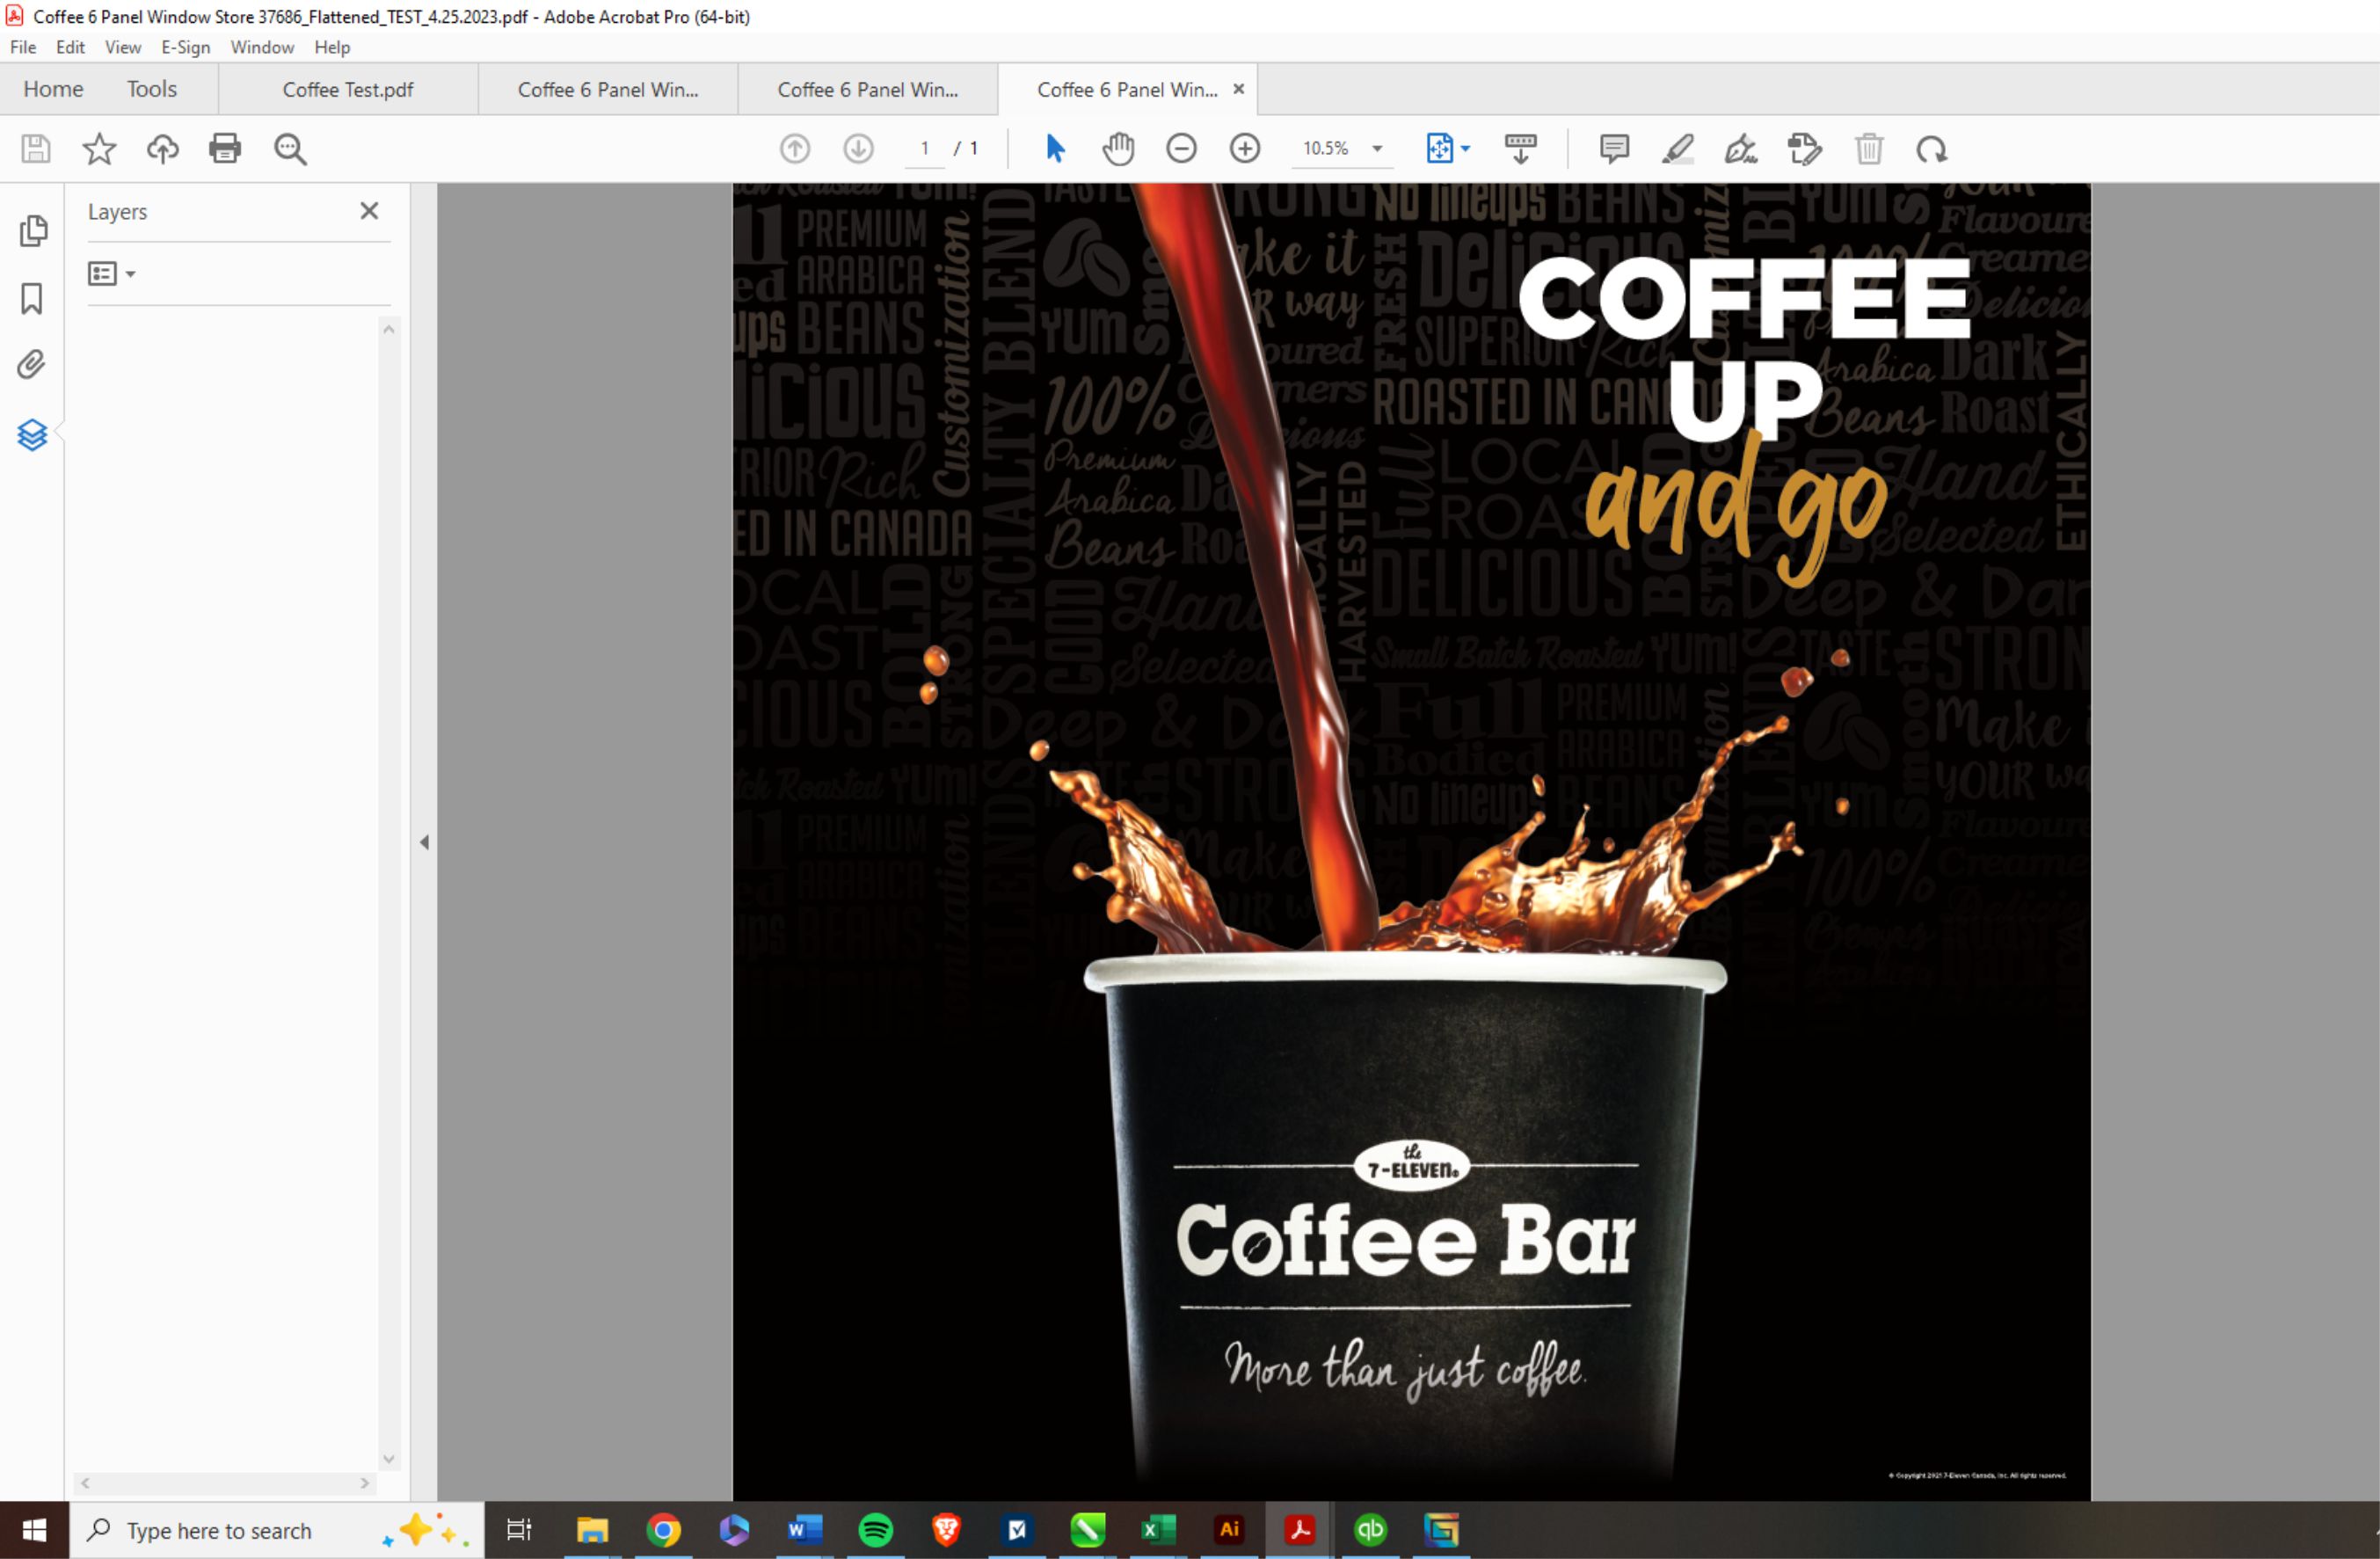This screenshot has width=2380, height=1559.
Task: Switch to the Home tab
Action: tap(53, 89)
